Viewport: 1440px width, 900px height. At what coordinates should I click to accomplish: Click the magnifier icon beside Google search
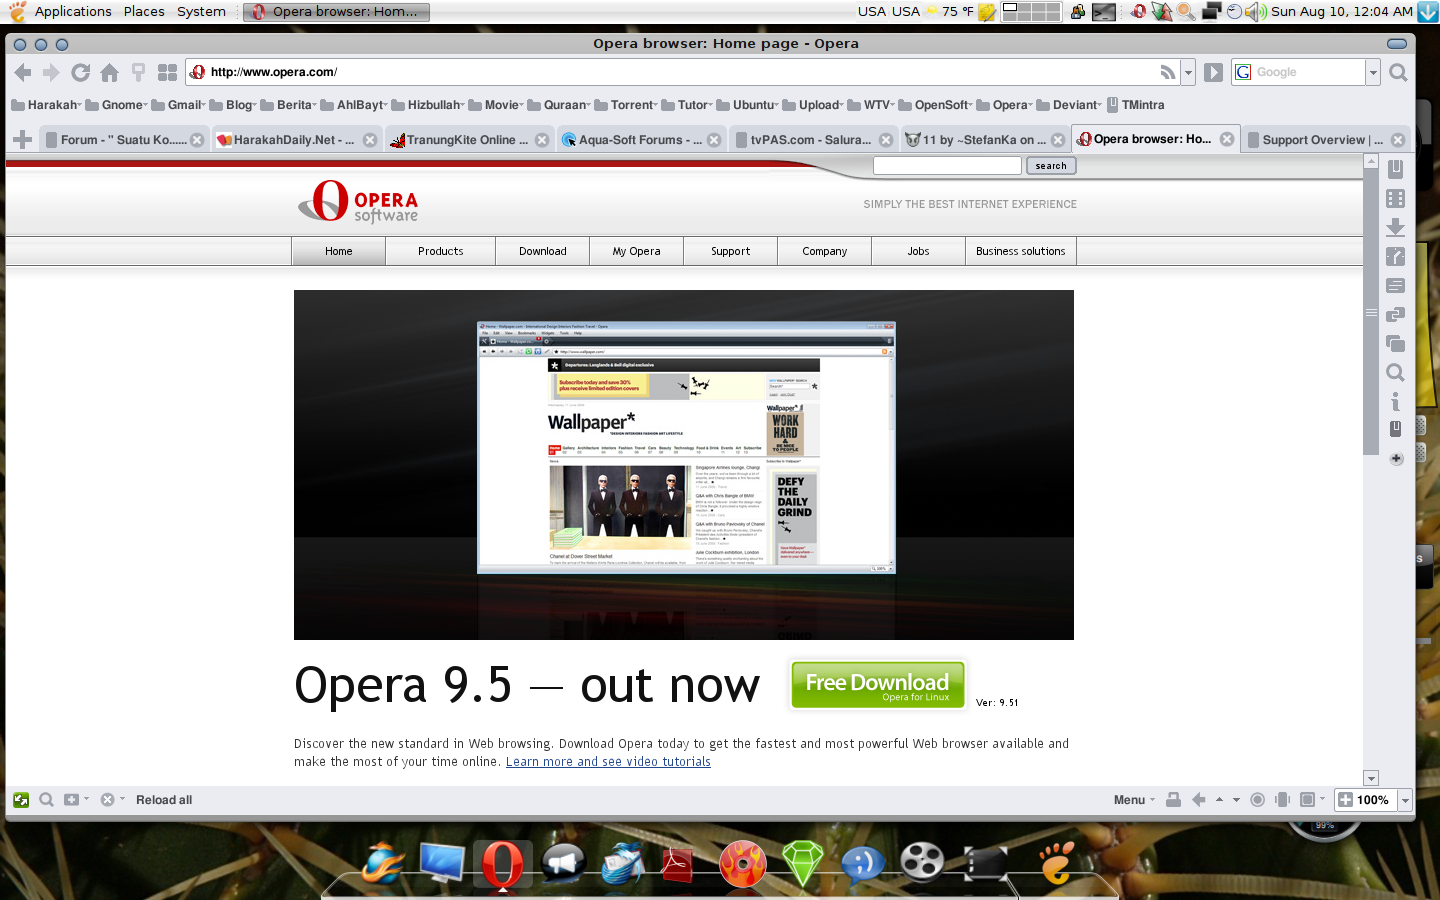click(1398, 72)
